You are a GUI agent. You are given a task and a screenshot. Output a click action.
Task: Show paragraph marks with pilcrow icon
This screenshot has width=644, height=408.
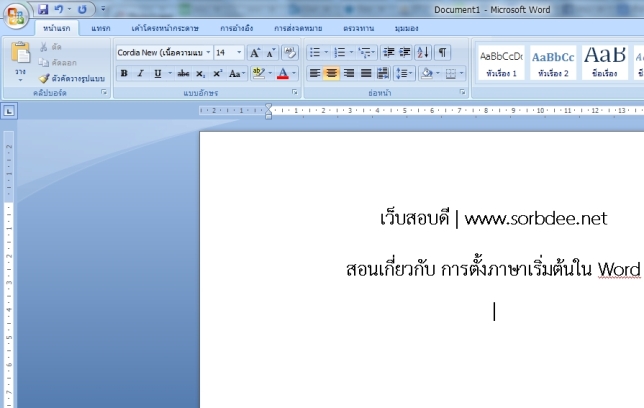[442, 53]
